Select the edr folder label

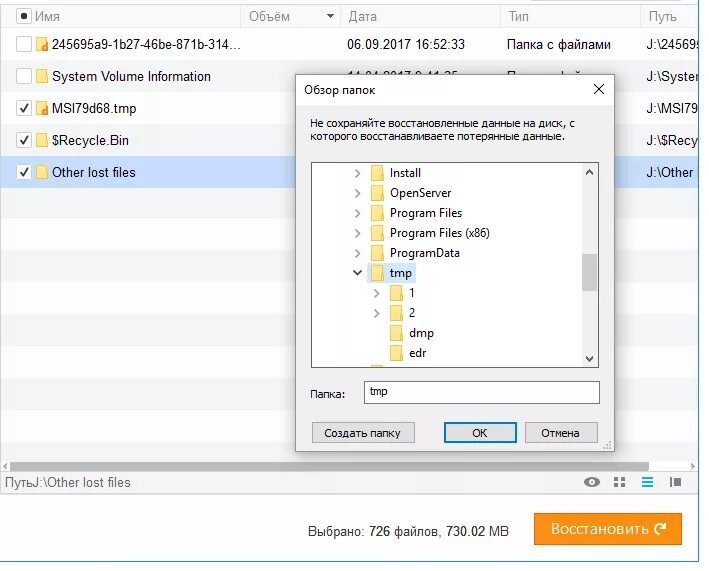[417, 353]
